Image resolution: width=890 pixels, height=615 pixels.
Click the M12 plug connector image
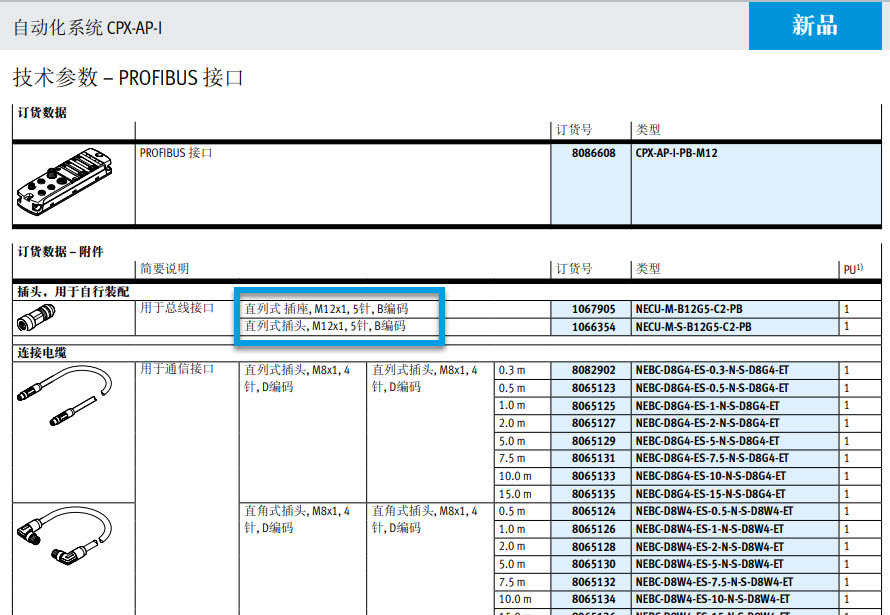point(36,317)
